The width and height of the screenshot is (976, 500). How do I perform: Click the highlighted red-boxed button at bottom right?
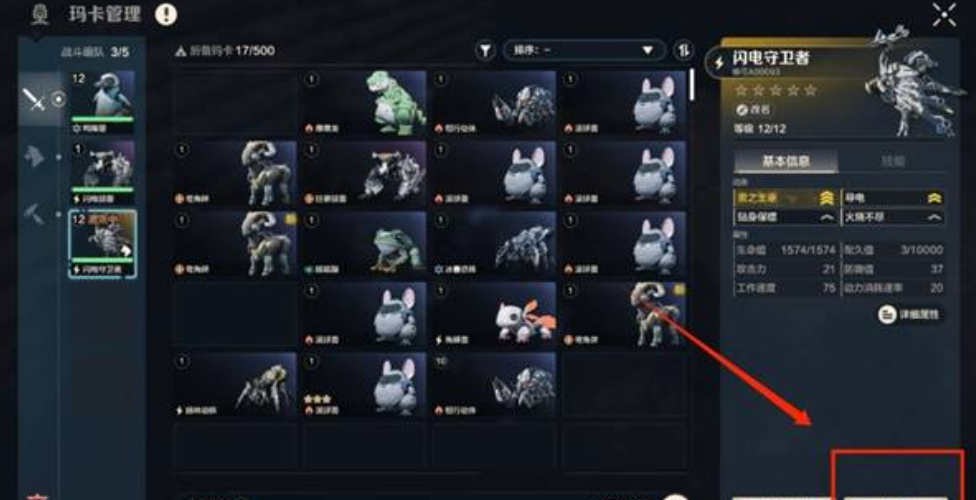pyautogui.click(x=898, y=474)
